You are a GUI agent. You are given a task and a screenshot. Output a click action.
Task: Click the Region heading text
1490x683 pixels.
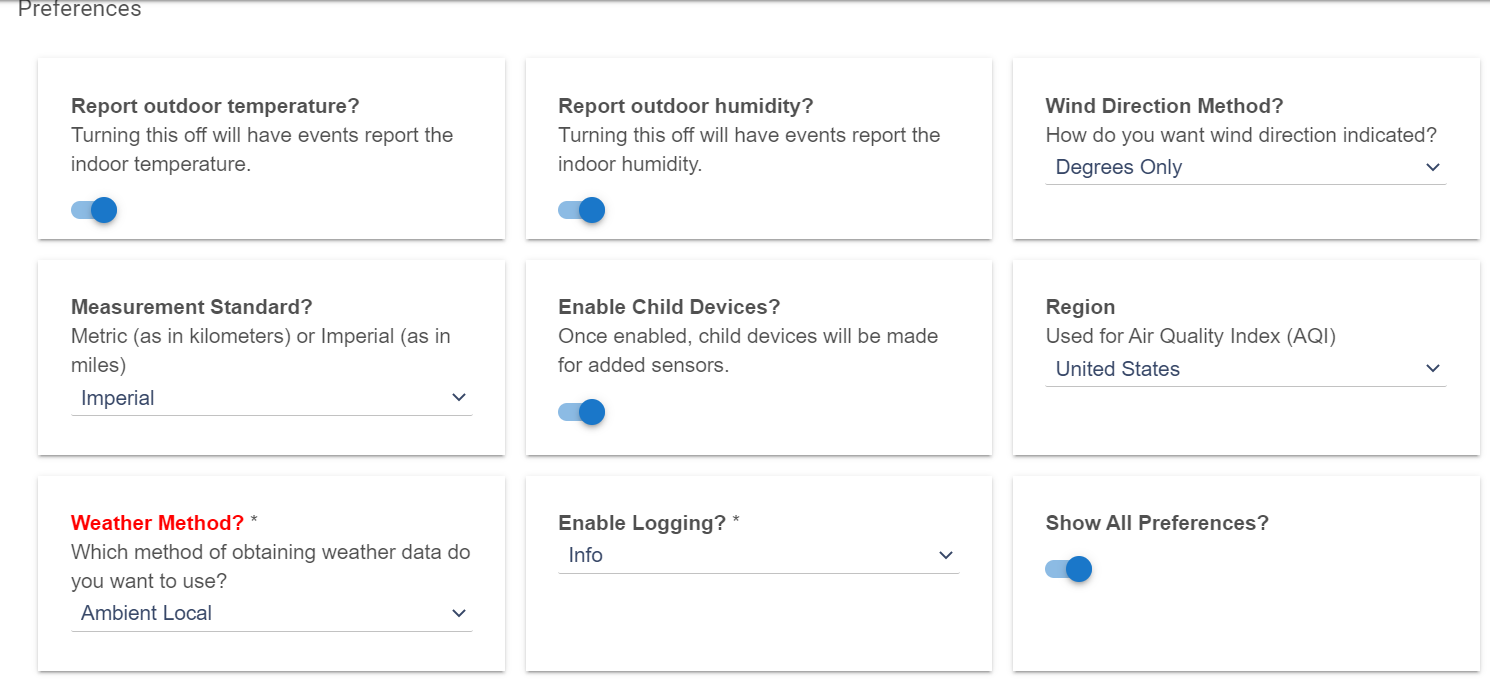(x=1080, y=307)
